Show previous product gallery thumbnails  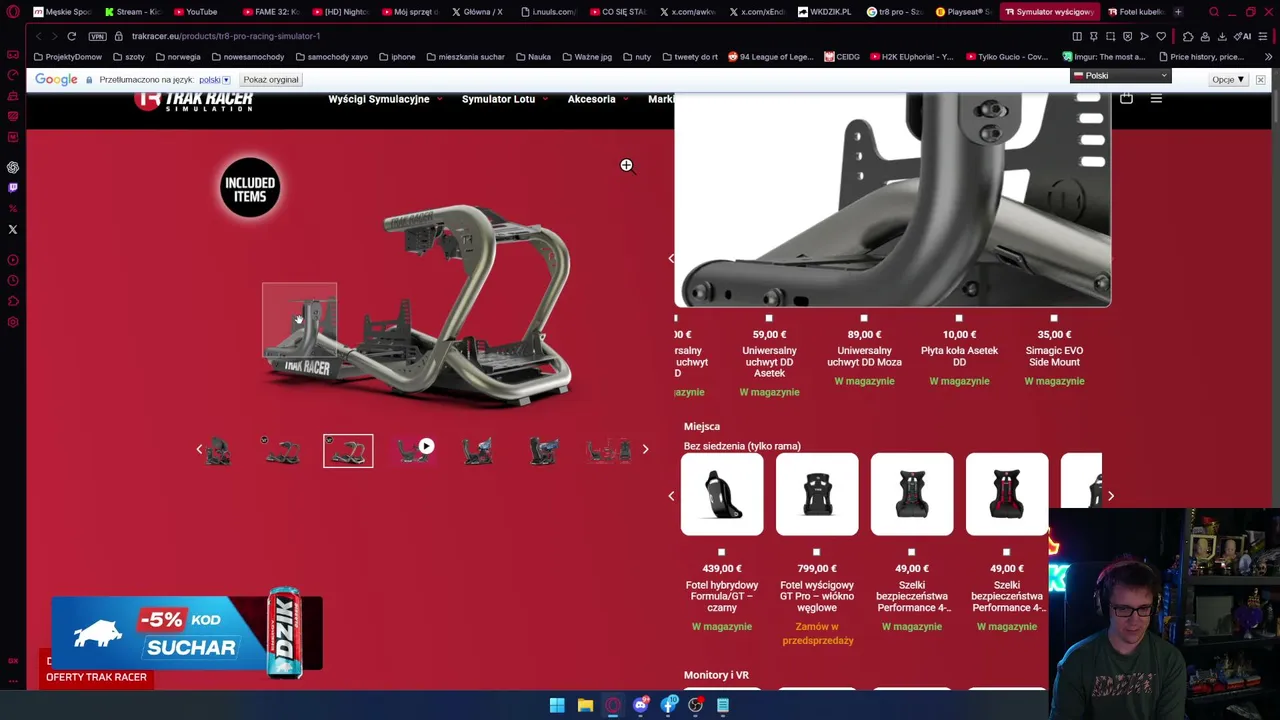coord(199,449)
